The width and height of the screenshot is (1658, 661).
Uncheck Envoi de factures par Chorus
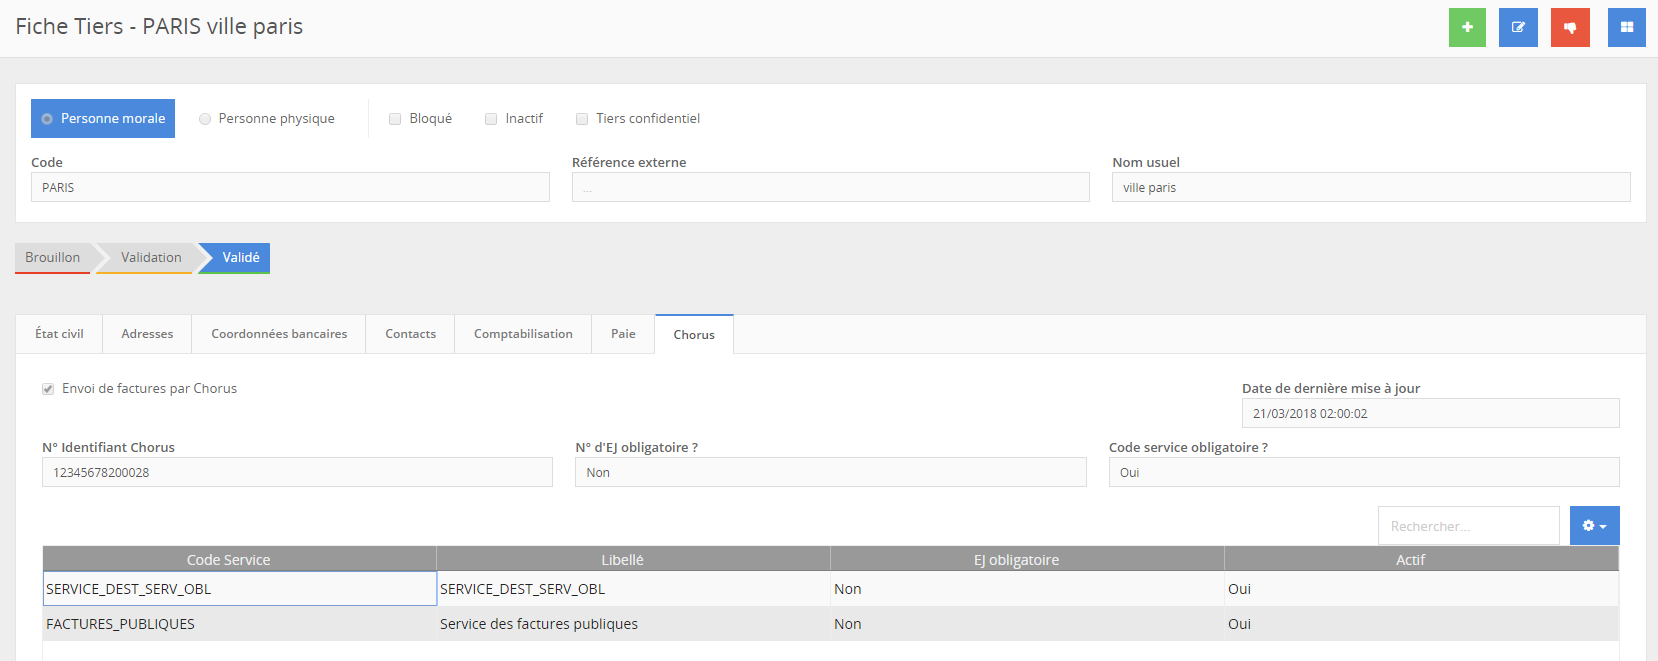click(48, 389)
